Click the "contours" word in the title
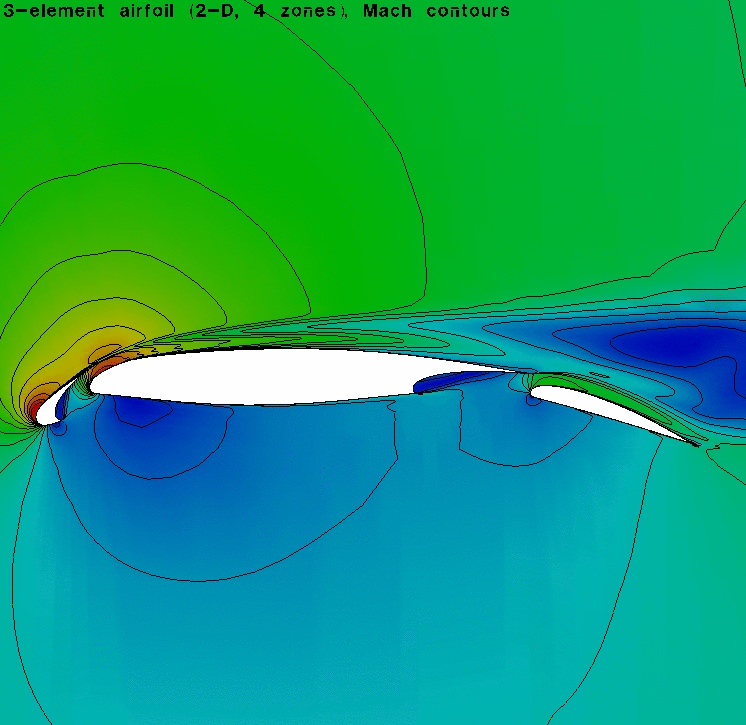 pyautogui.click(x=465, y=11)
